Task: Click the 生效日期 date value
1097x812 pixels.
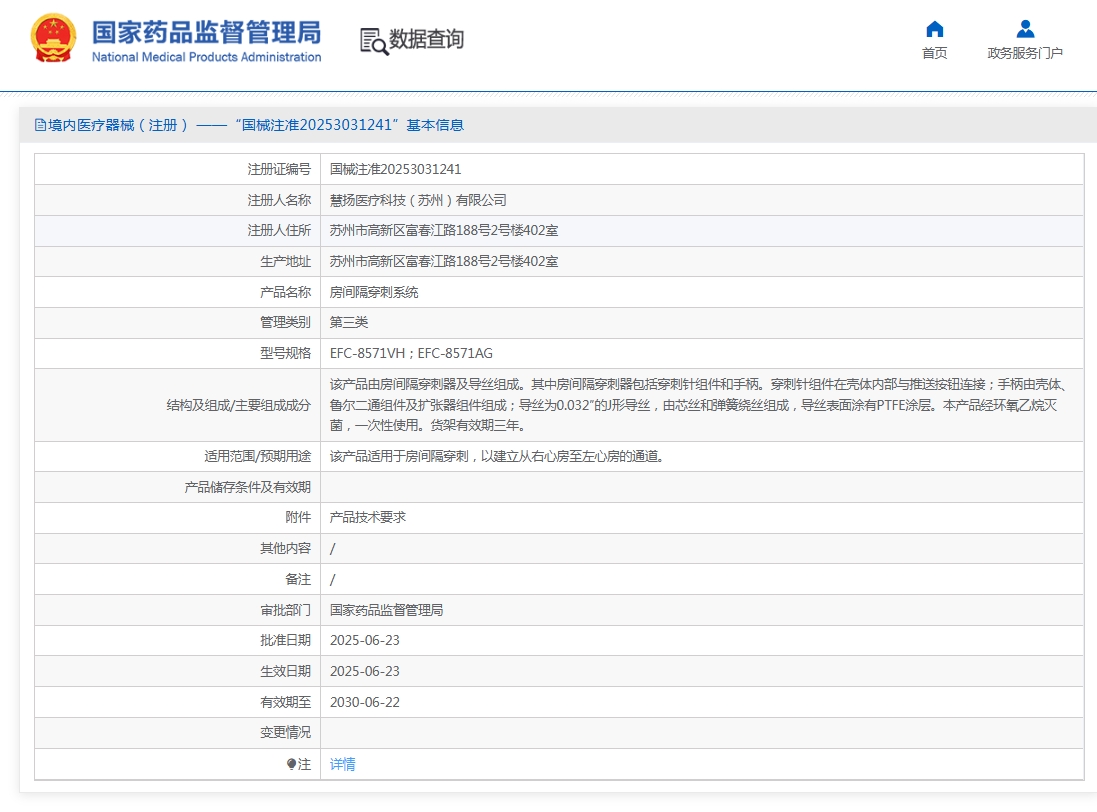Action: tap(365, 671)
